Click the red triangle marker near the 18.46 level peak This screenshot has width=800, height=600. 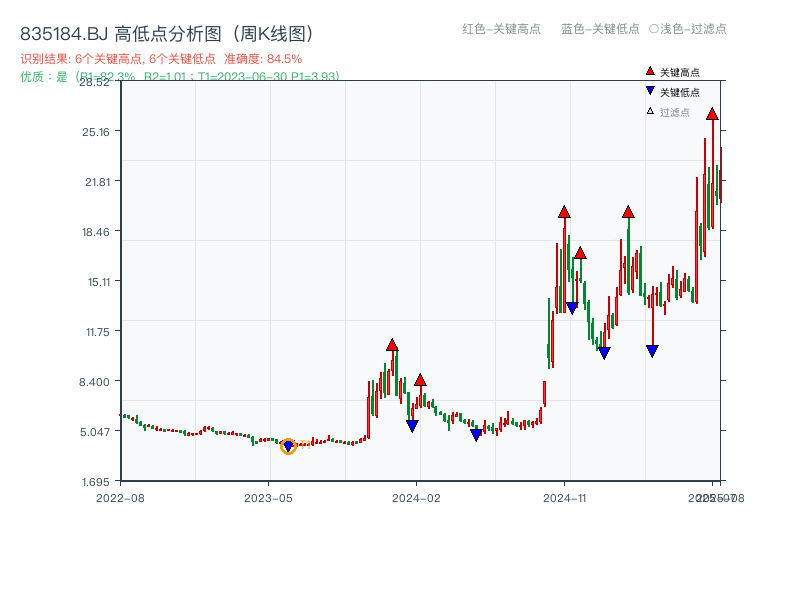(579, 253)
